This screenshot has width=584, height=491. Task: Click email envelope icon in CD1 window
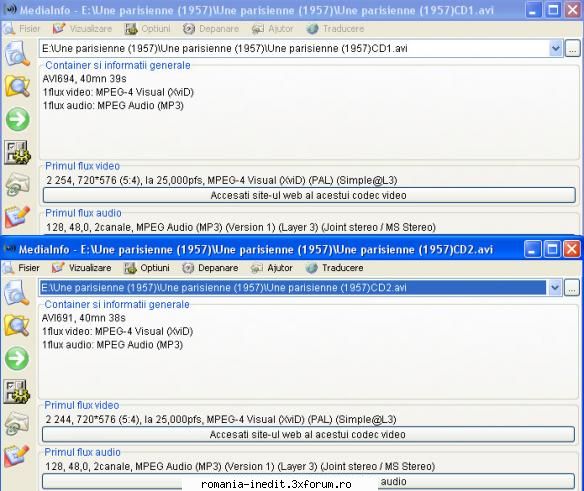(17, 185)
